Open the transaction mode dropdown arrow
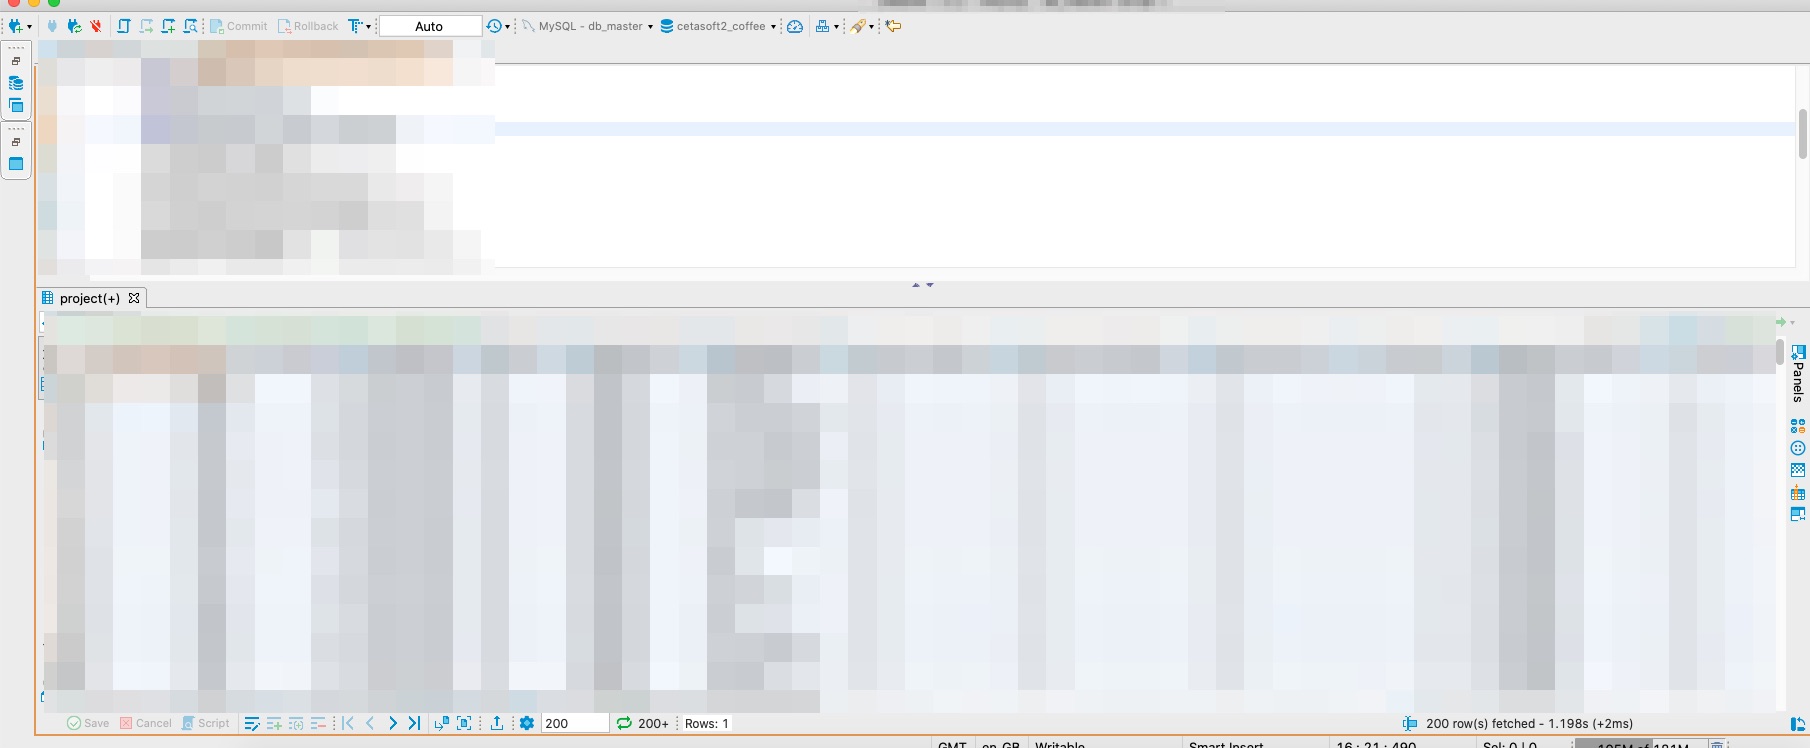The image size is (1810, 748). click(x=368, y=27)
